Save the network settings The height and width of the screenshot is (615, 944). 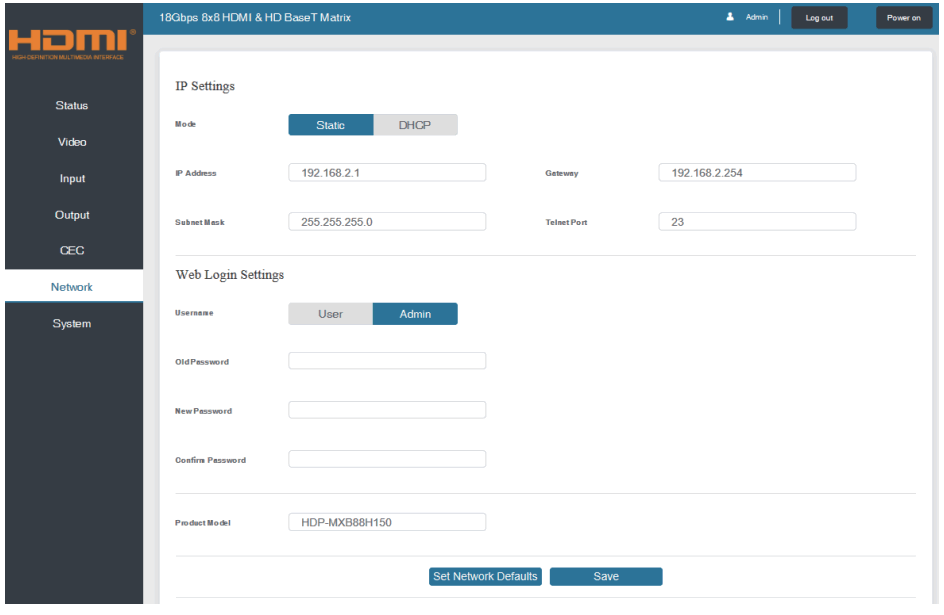pos(605,576)
